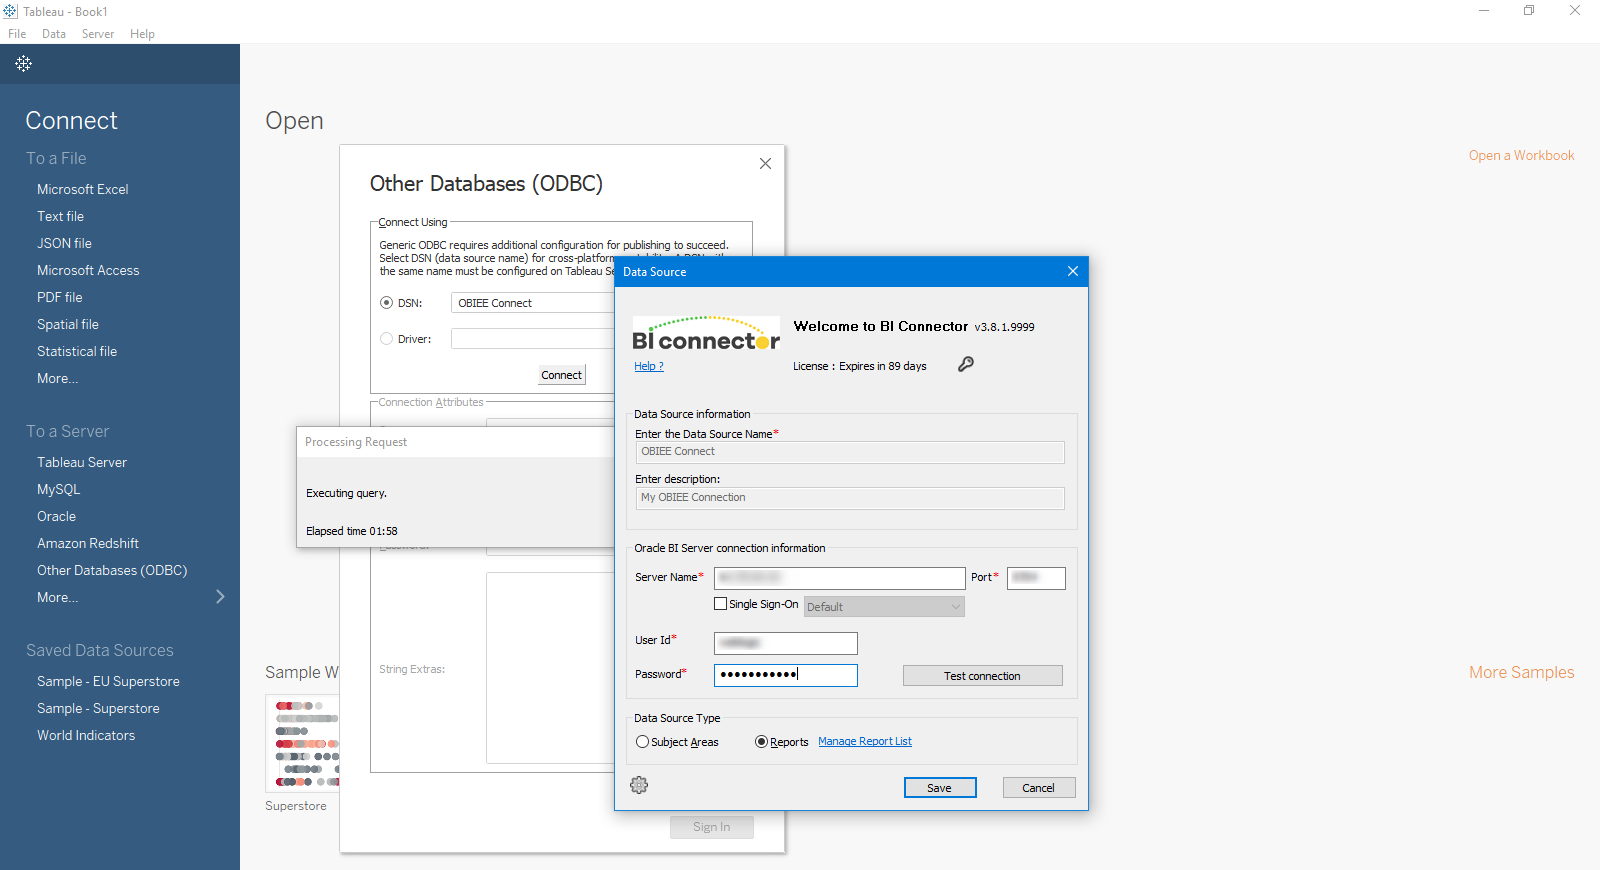
Task: Click the BI connector logo image
Action: point(706,334)
